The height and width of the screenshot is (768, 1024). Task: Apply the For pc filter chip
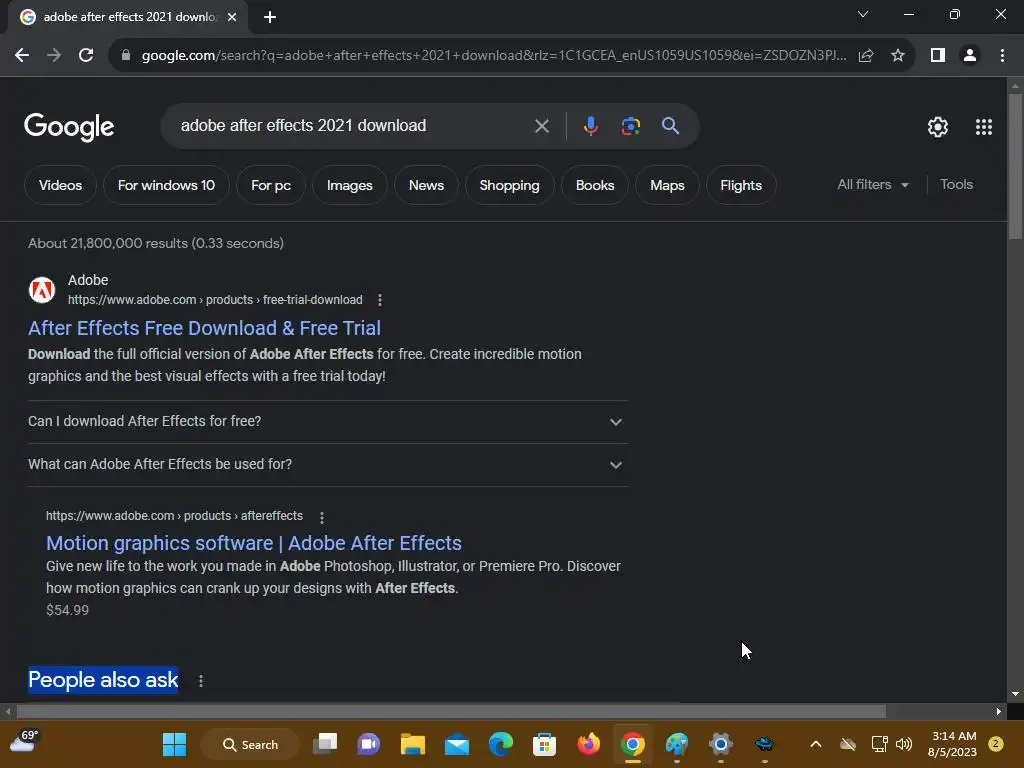coord(271,185)
